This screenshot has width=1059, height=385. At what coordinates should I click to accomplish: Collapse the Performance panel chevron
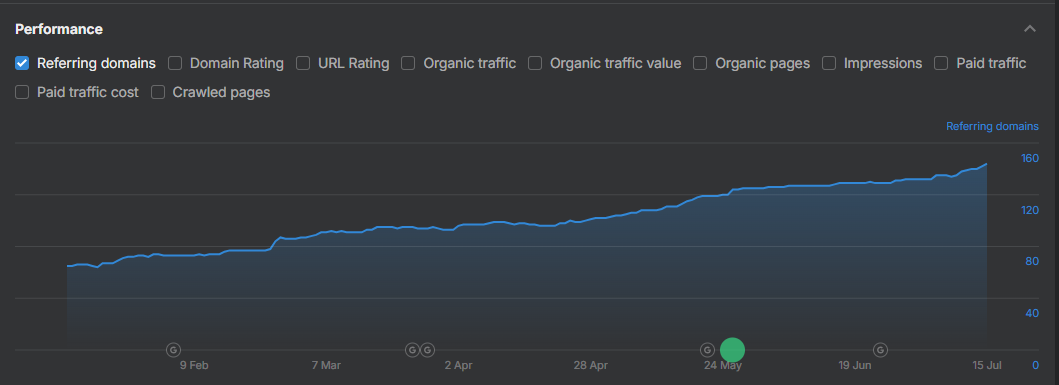click(x=1029, y=29)
